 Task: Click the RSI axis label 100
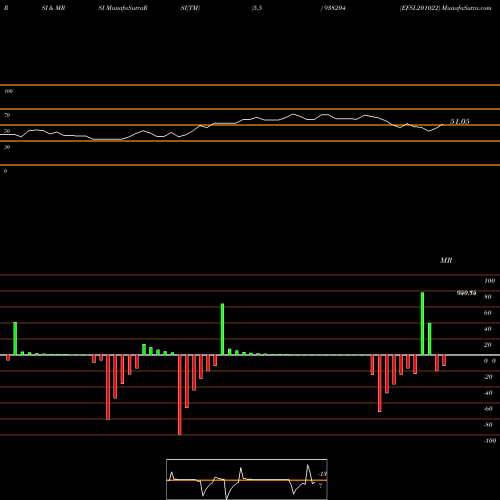click(x=8, y=91)
